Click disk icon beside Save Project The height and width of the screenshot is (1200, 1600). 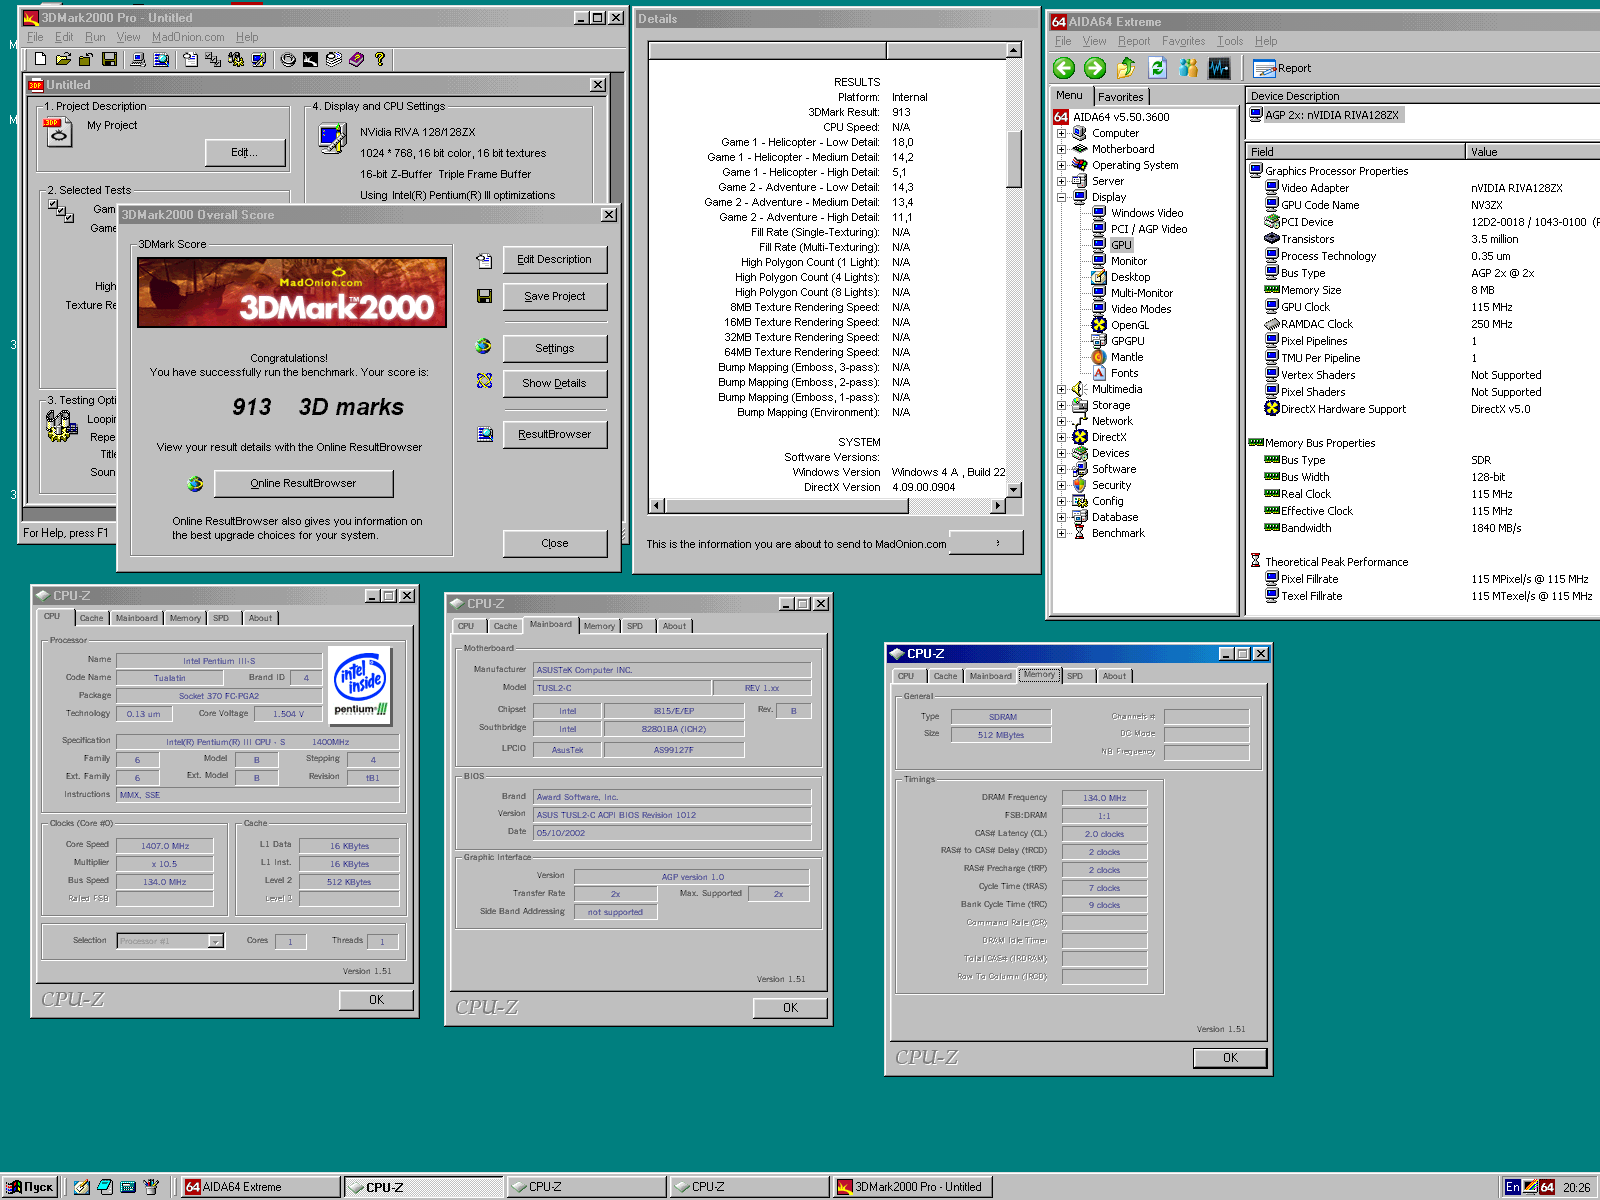[x=484, y=297]
